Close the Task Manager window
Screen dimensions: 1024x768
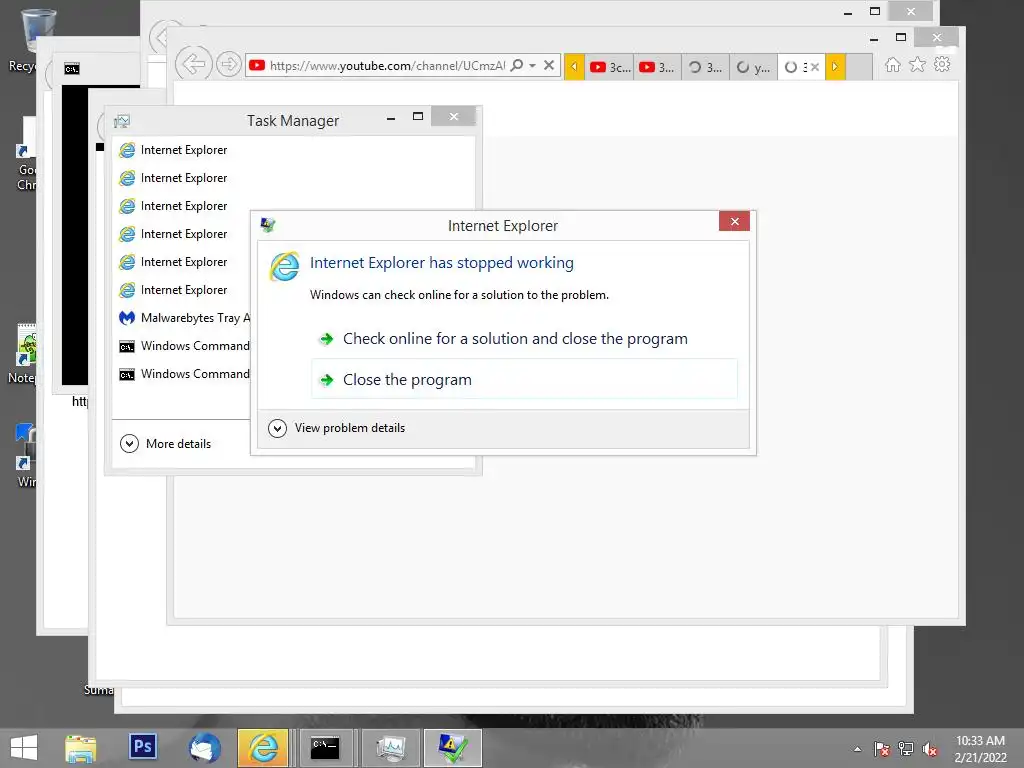coord(454,117)
